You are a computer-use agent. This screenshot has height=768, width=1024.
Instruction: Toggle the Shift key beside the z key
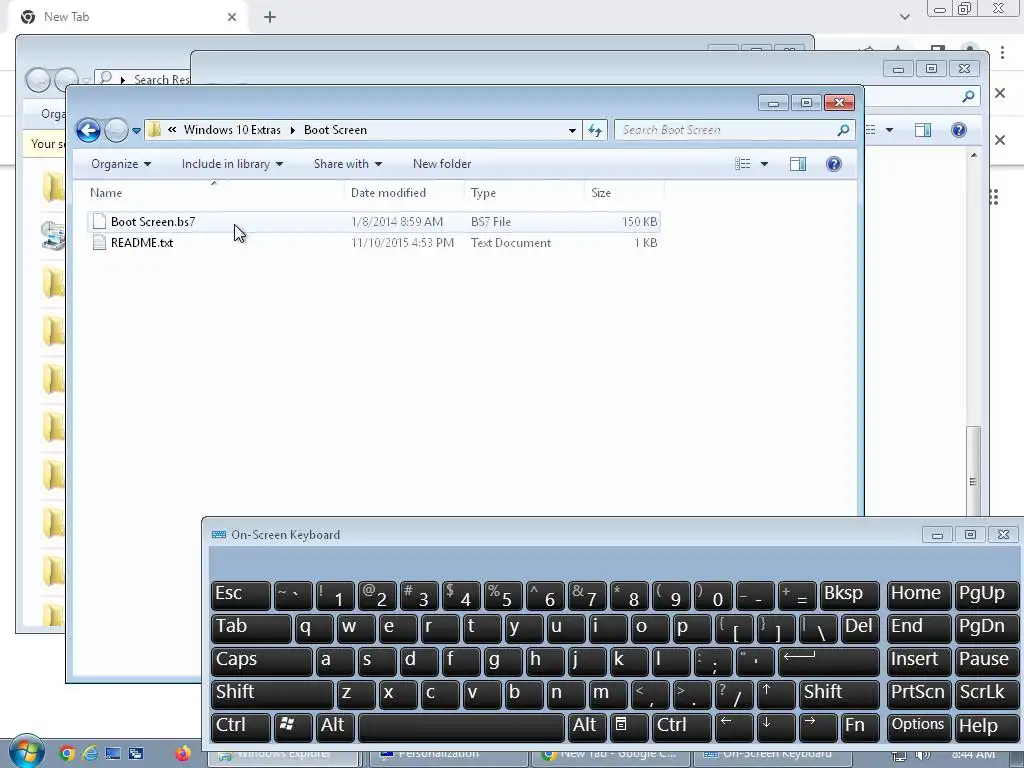(x=272, y=693)
